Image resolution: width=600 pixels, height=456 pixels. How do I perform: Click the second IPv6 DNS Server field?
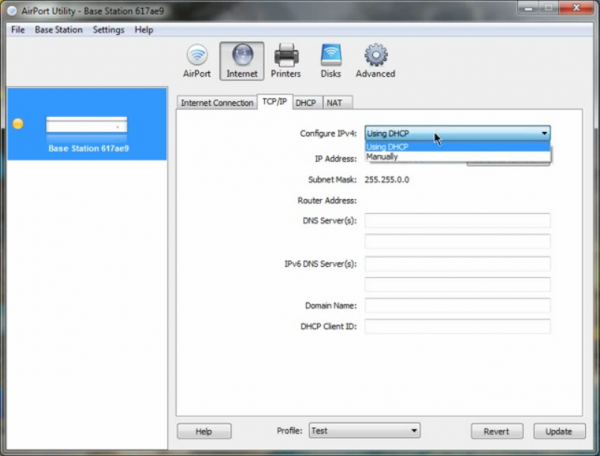click(x=458, y=285)
